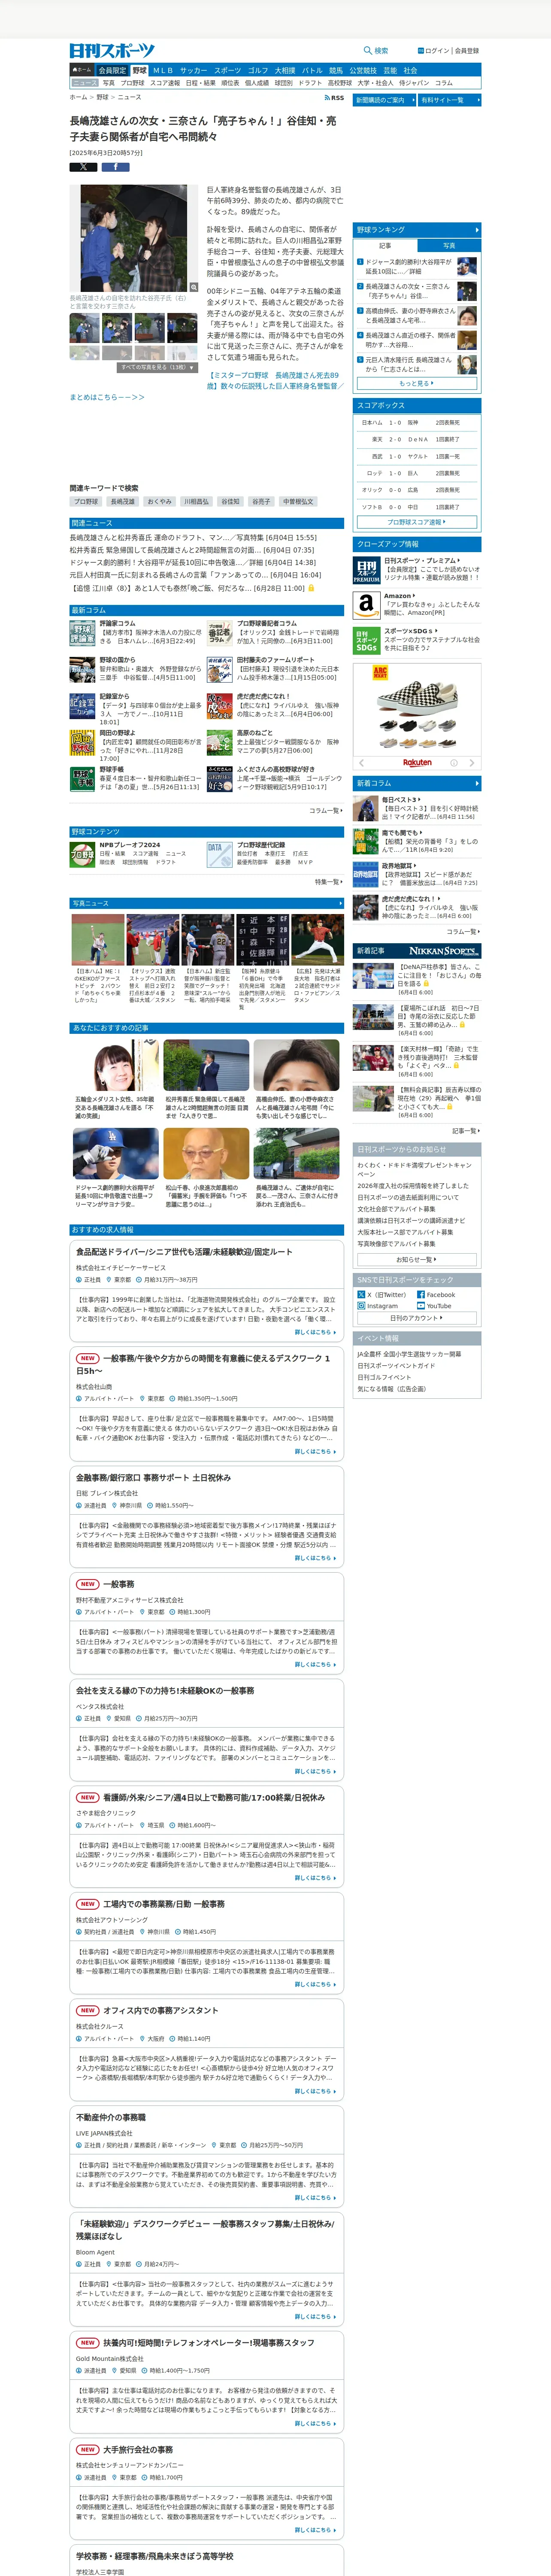The width and height of the screenshot is (551, 2576).
Task: Select 野球 in the main navigation
Action: [139, 70]
